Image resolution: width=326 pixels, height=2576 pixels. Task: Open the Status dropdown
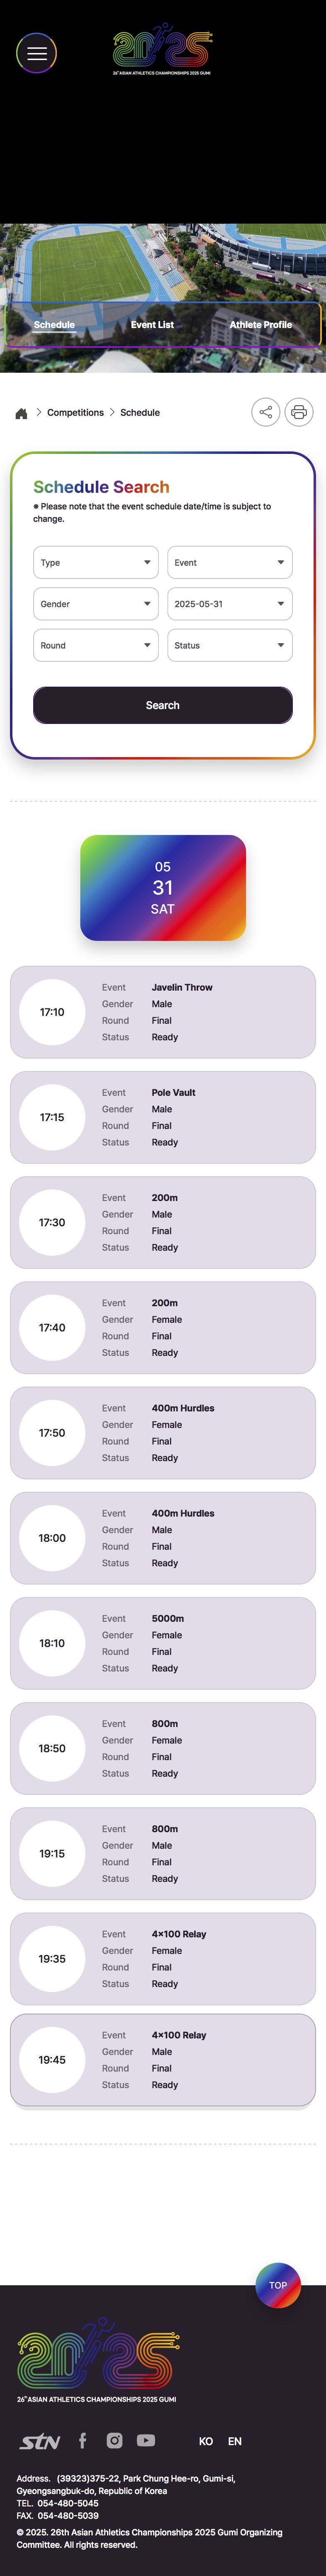tap(229, 645)
